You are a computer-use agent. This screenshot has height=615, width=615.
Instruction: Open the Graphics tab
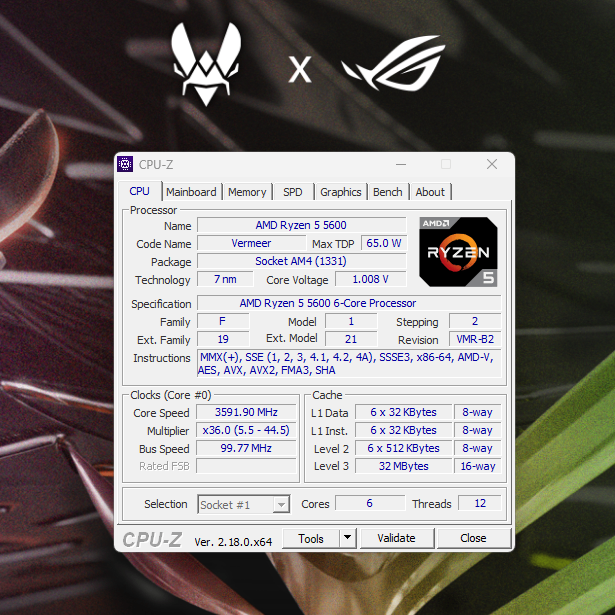[340, 192]
